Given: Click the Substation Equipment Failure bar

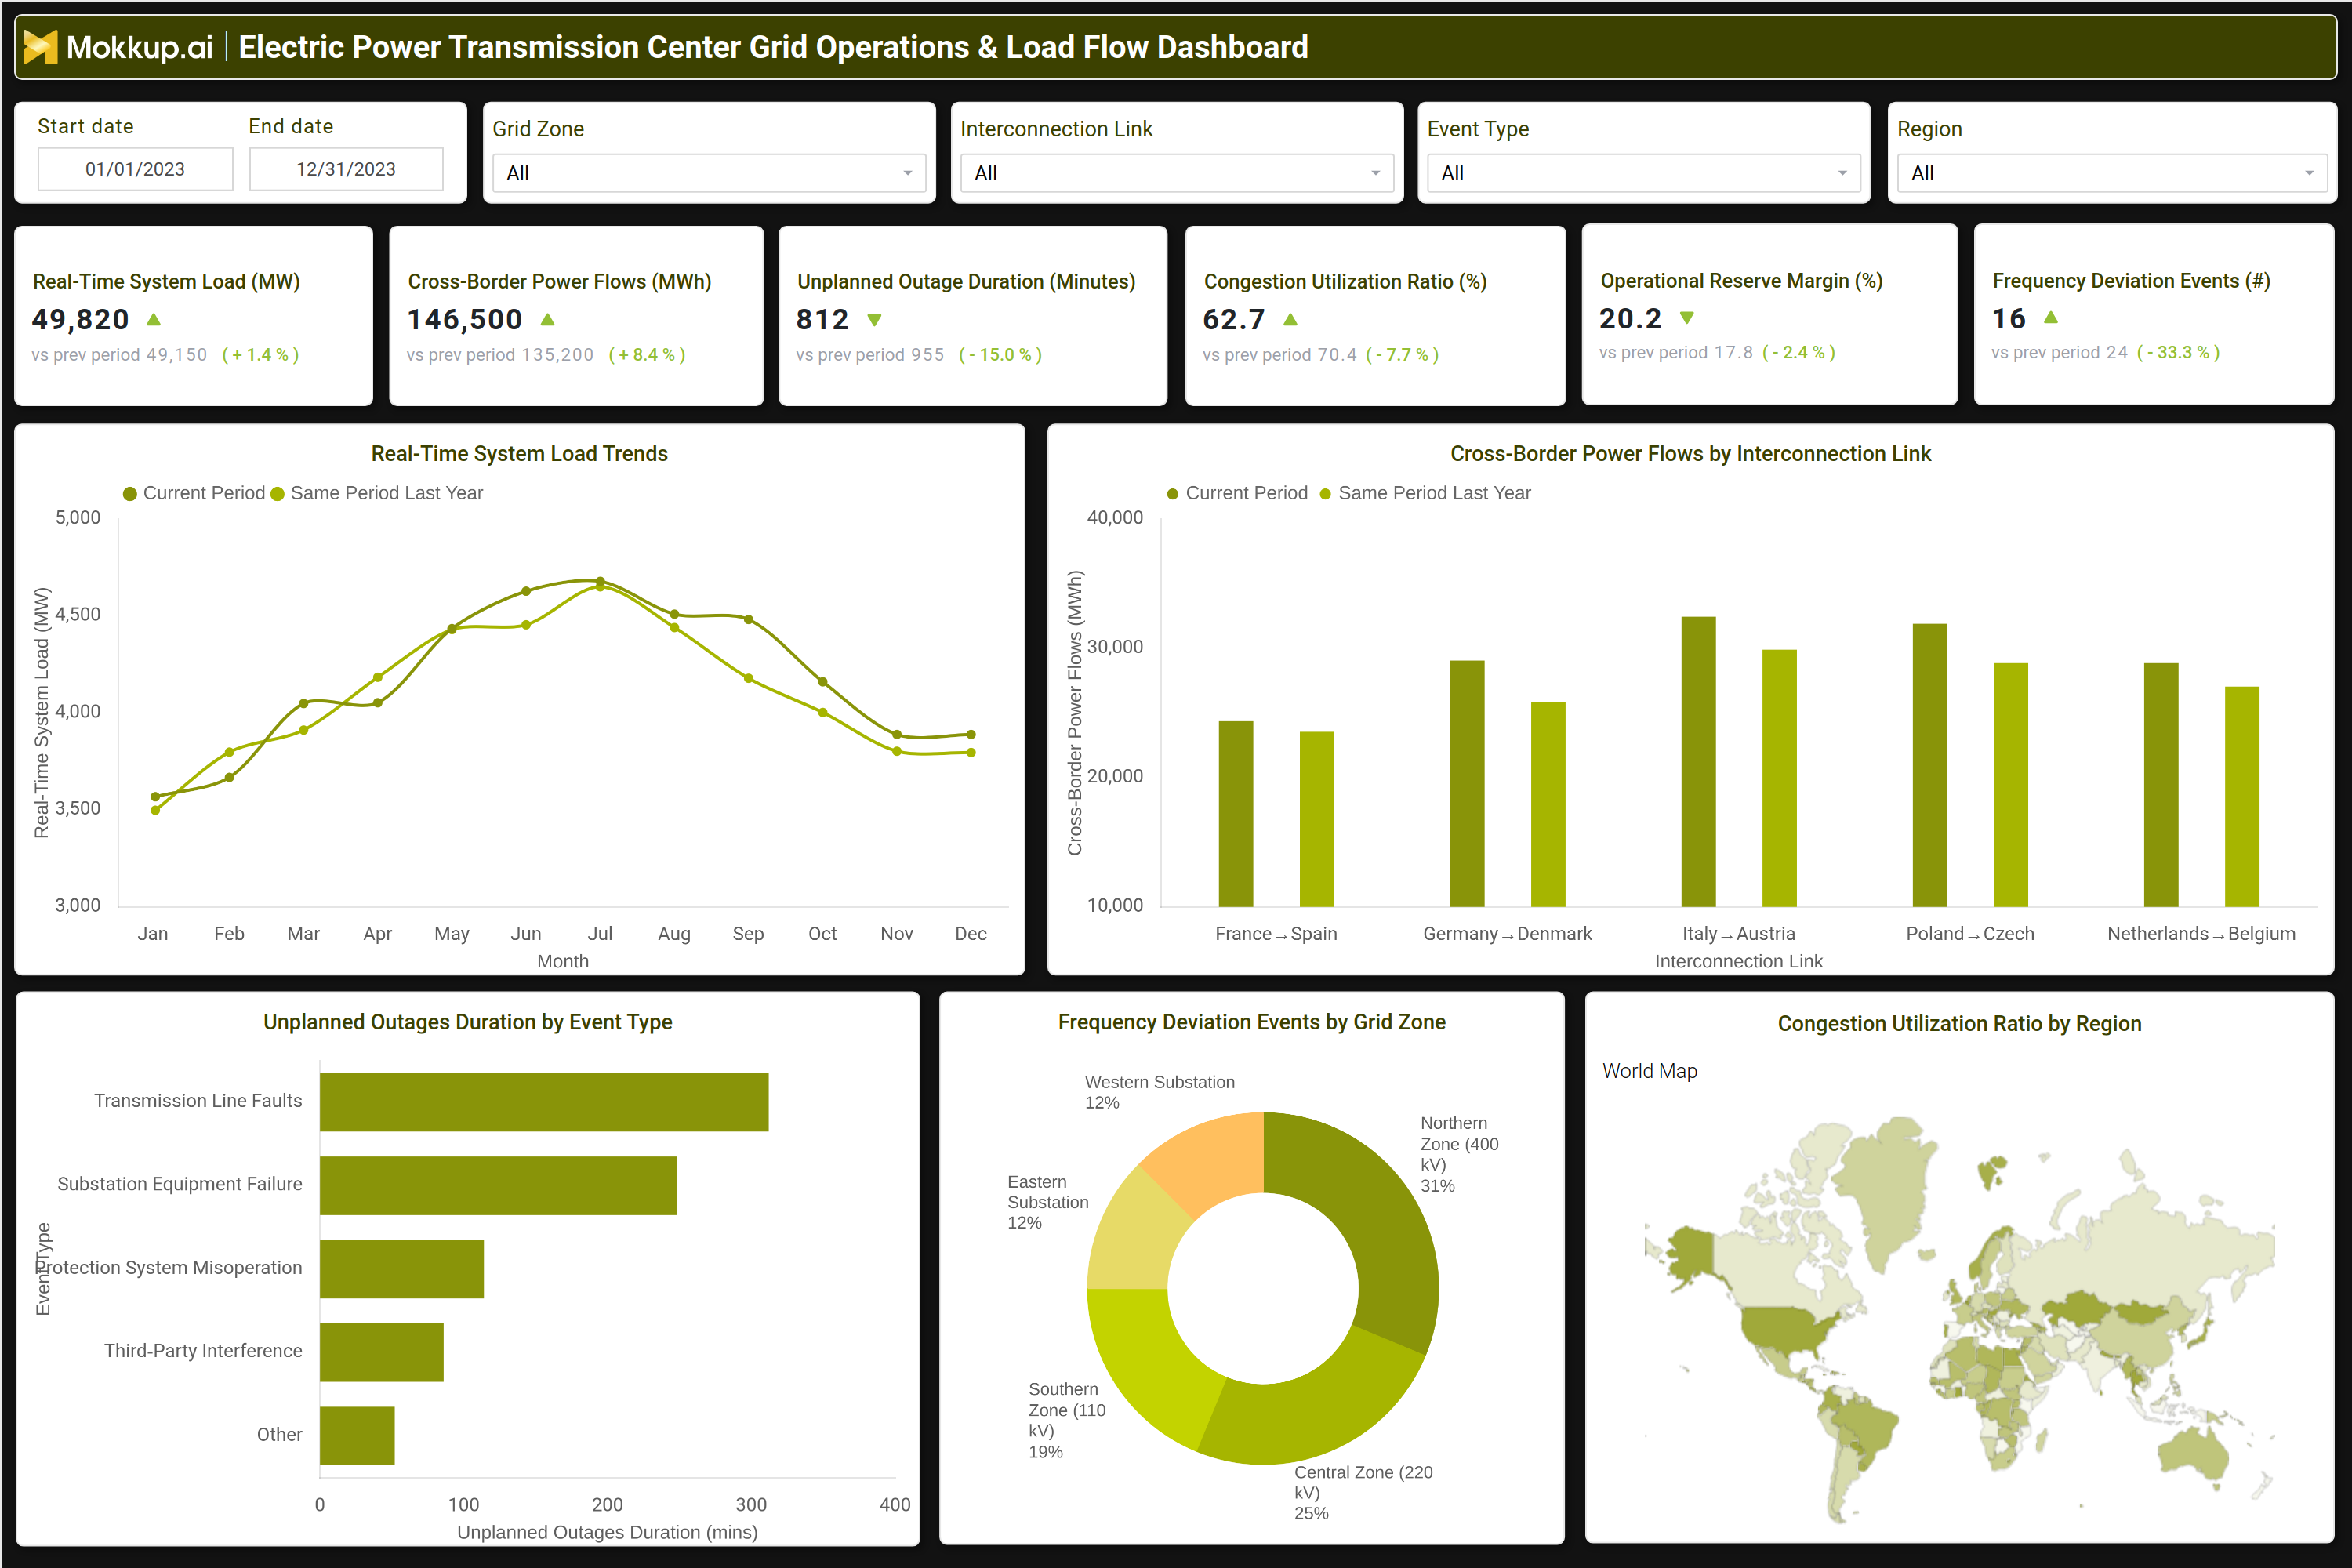Looking at the screenshot, I should tap(498, 1186).
